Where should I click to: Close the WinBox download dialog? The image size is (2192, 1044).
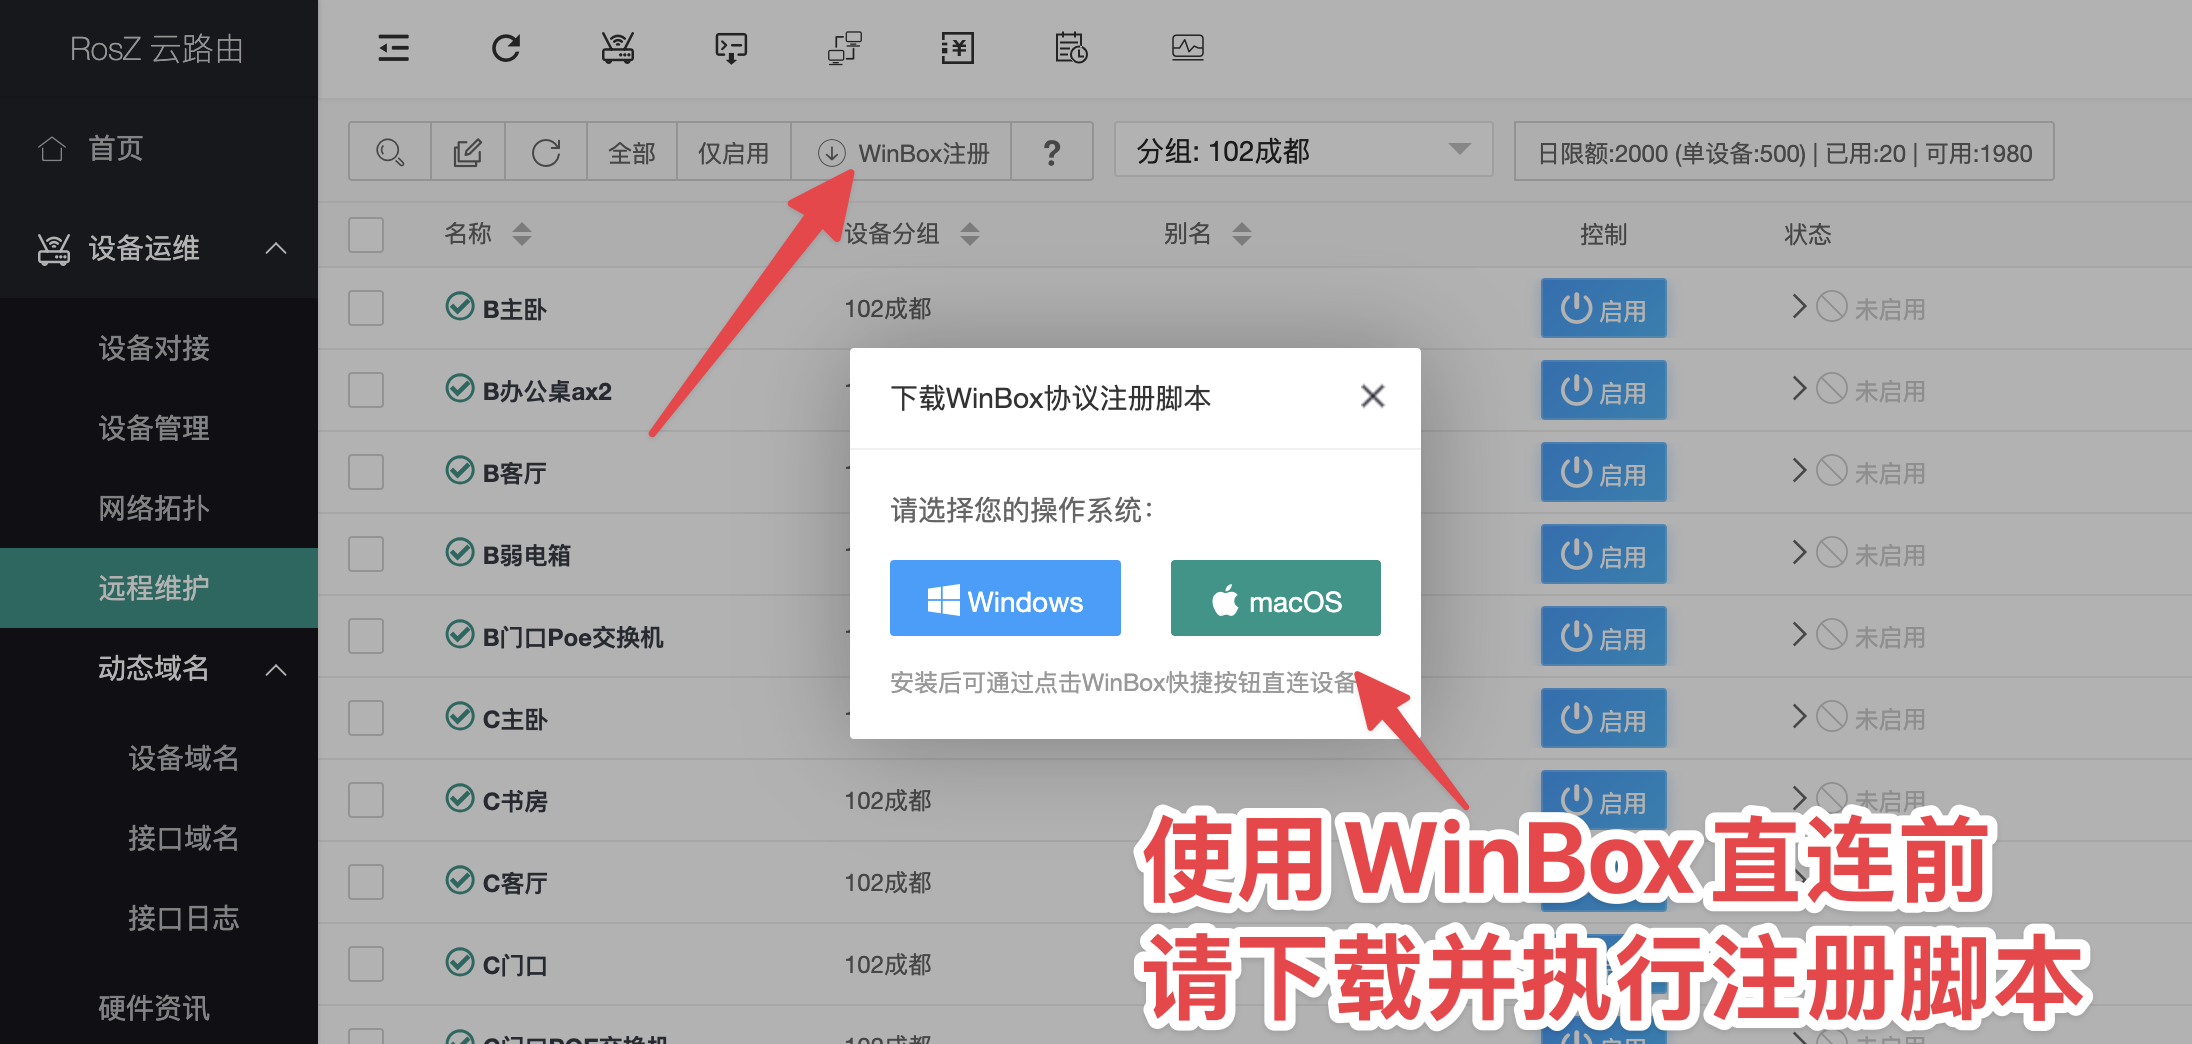pos(1372,397)
